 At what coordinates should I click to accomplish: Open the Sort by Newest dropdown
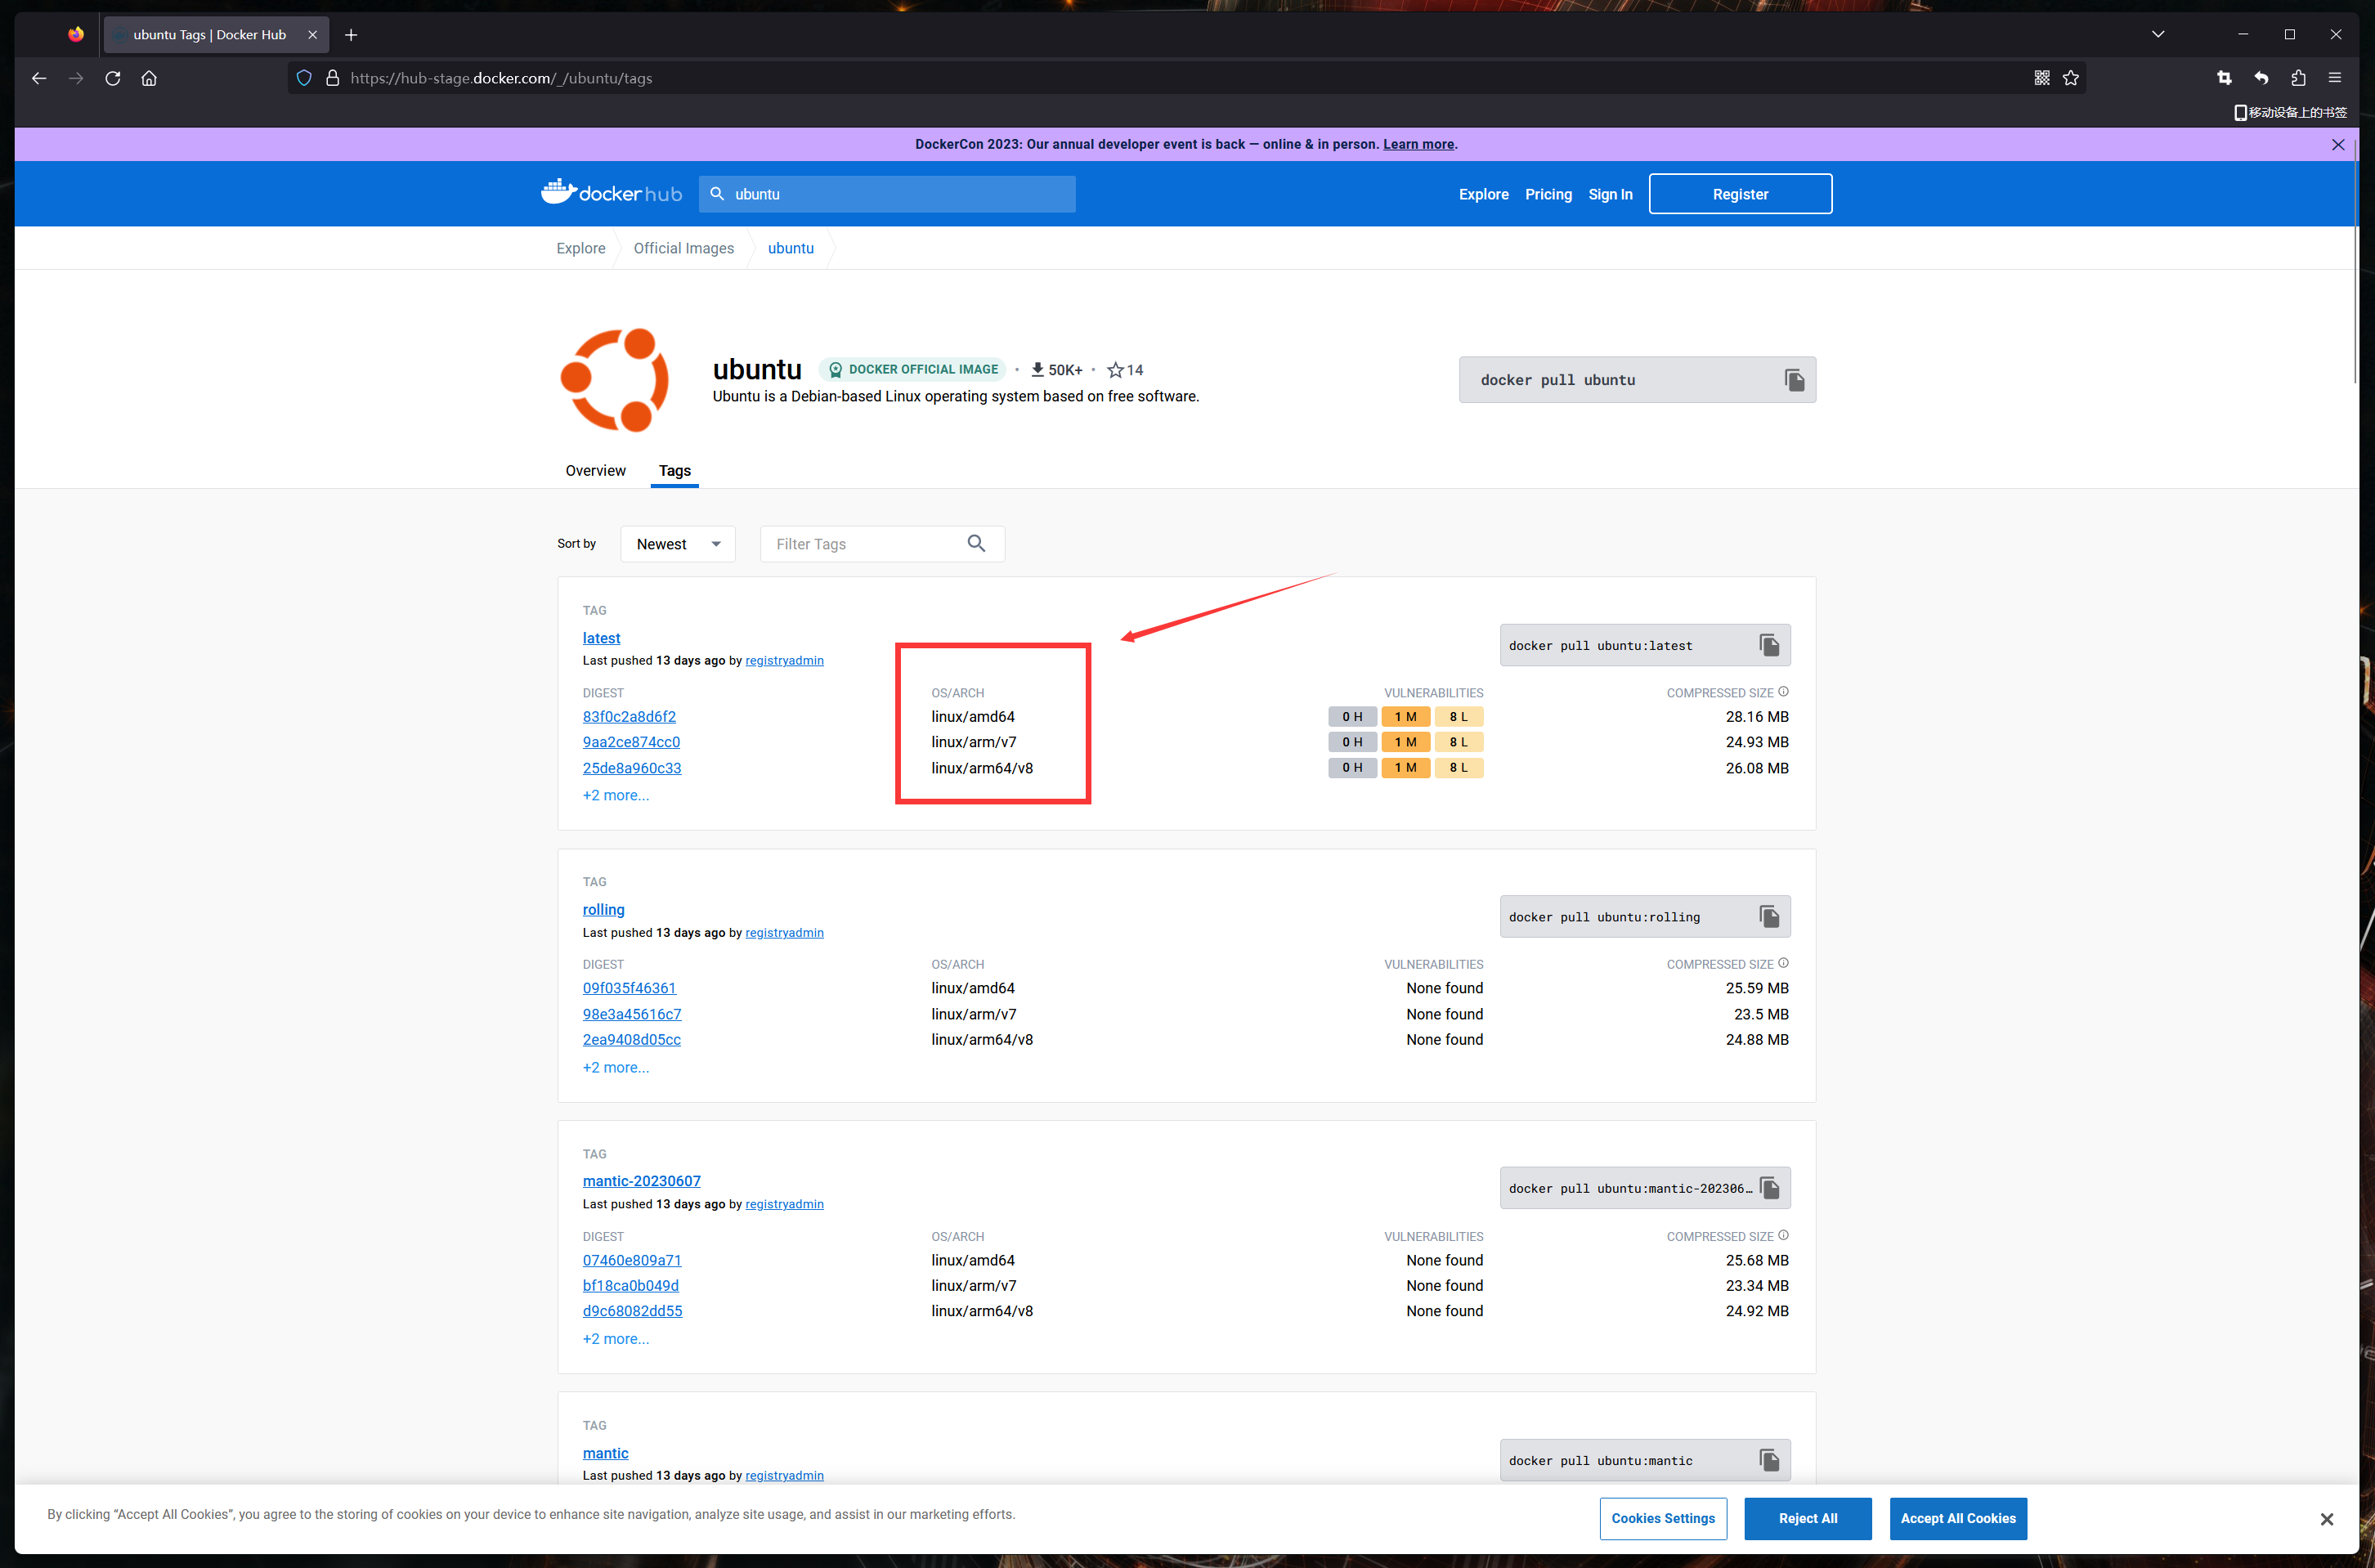[x=677, y=544]
